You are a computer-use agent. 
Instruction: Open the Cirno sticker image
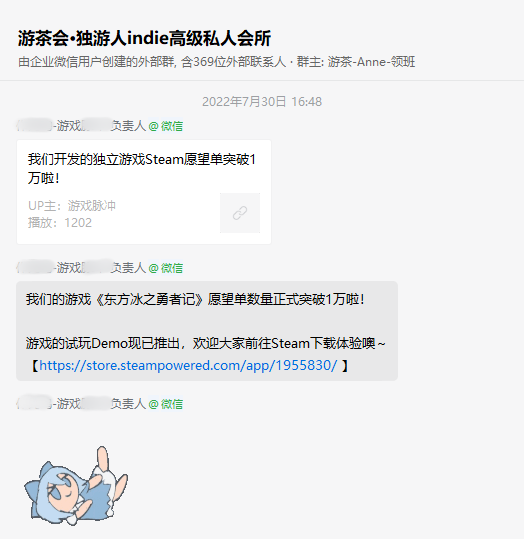[76, 486]
